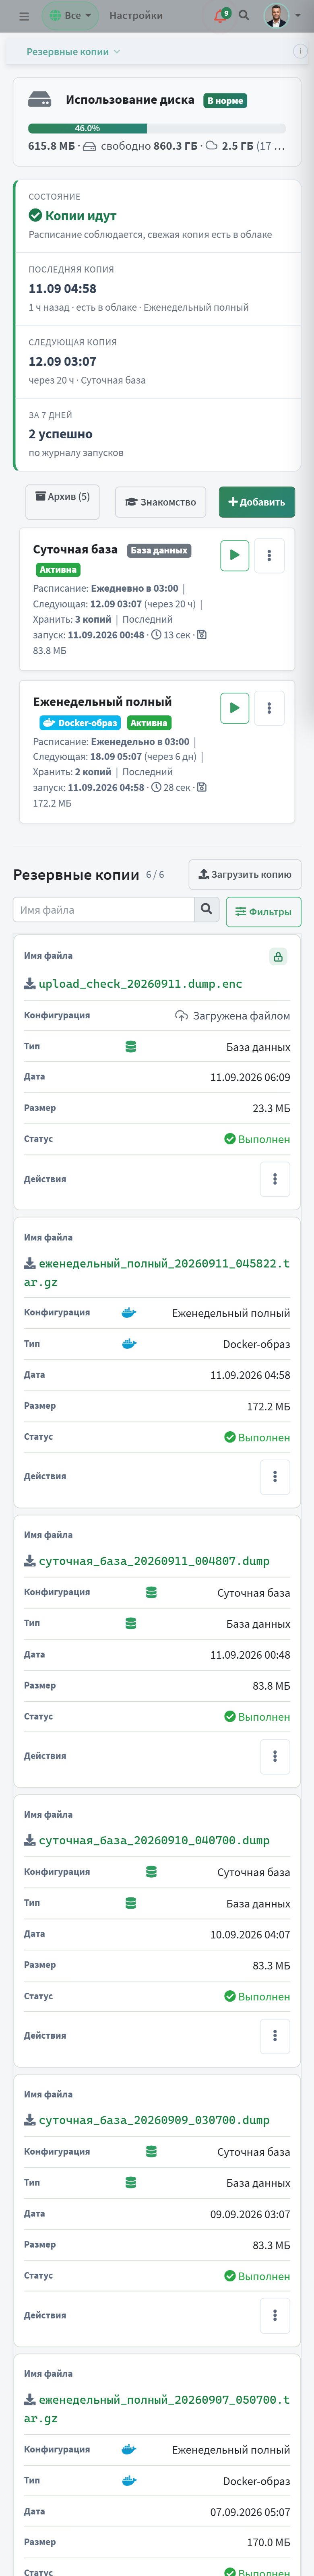Screen dimensions: 314x2576
Task: Open actions menu for суточная_база_20260910
Action: (275, 2035)
